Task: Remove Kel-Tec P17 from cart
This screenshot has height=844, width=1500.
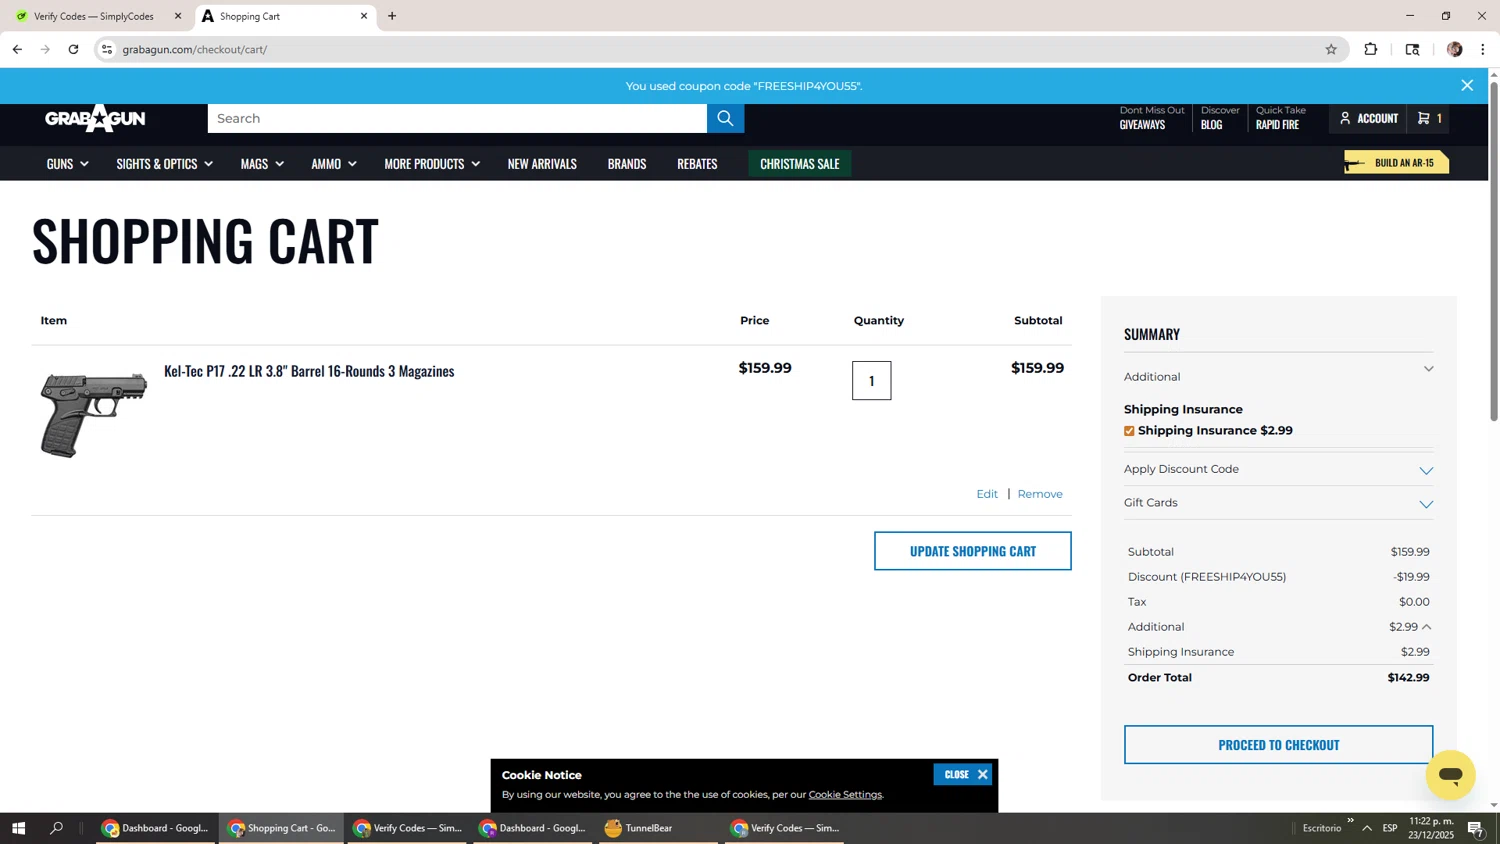Action: coord(1040,494)
